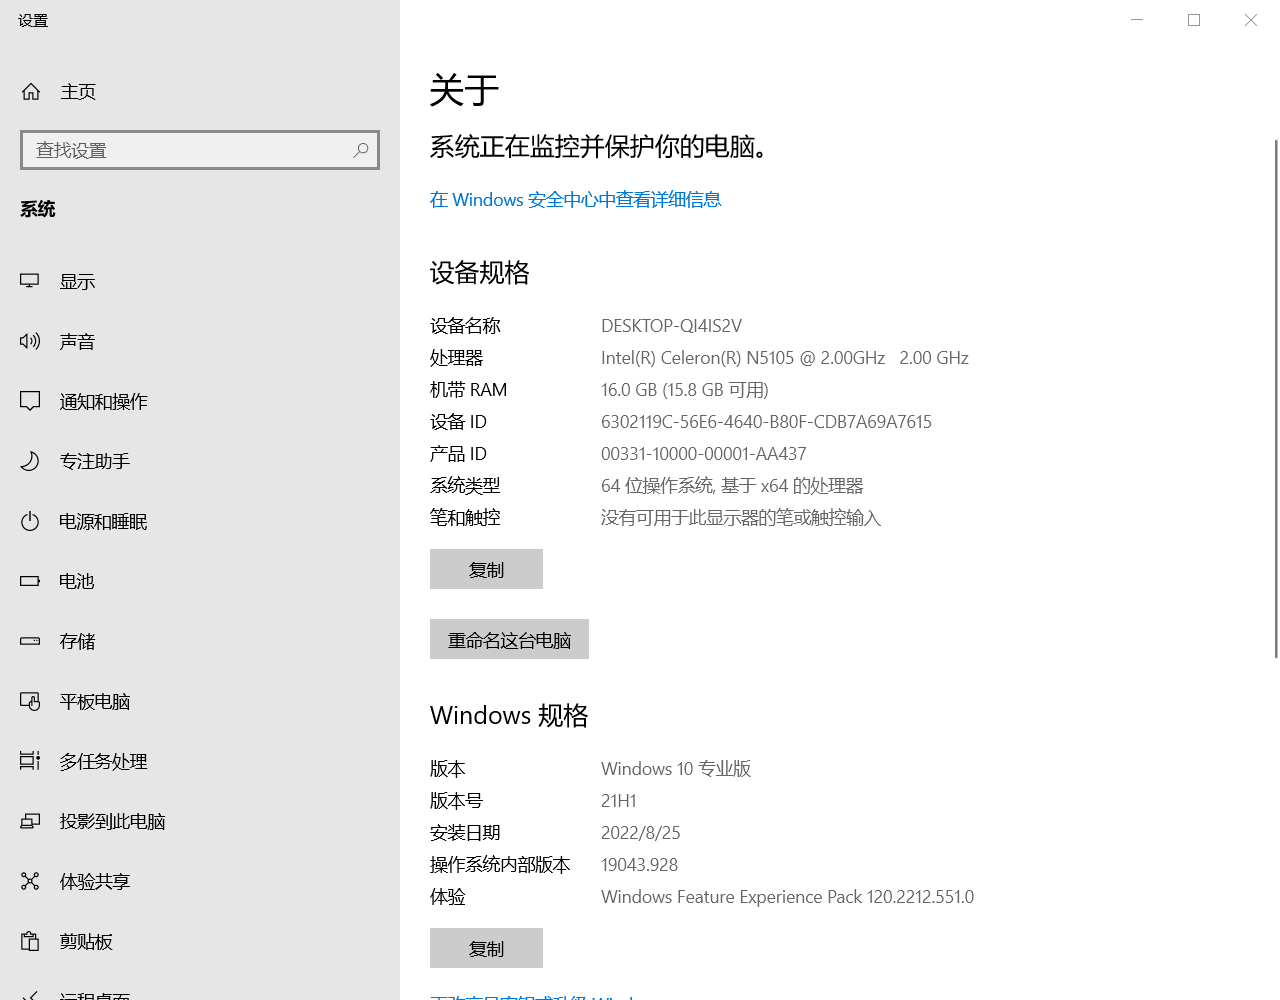Click the 设备规格 heading
The height and width of the screenshot is (1000, 1280).
tap(480, 273)
